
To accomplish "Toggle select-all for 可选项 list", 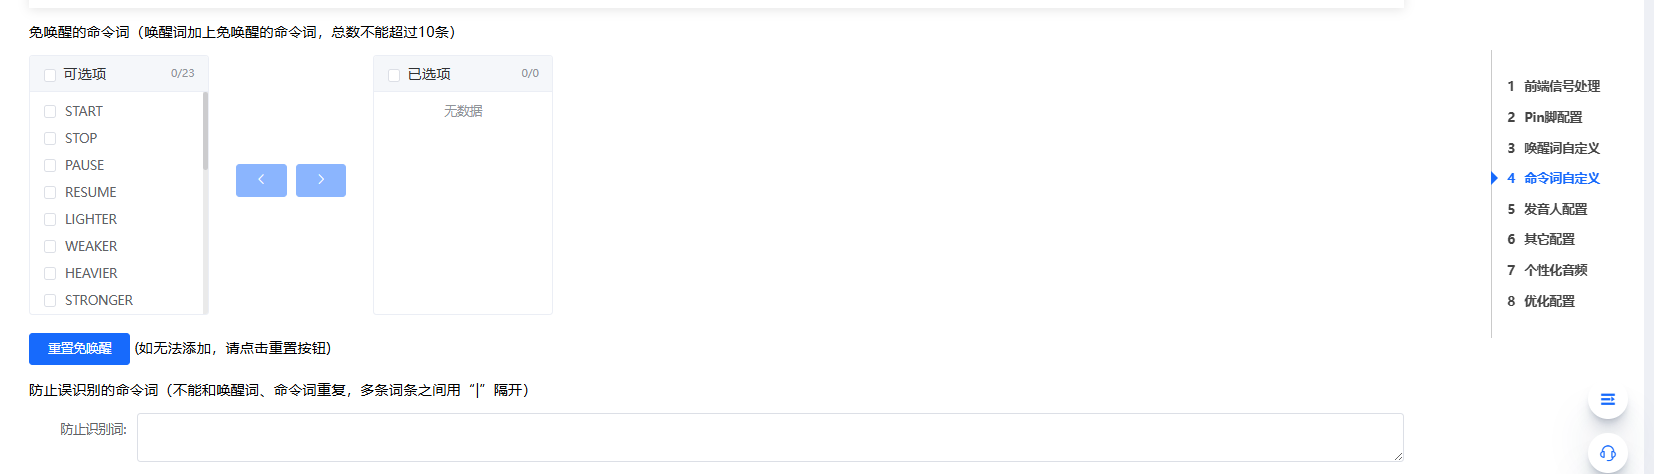I will 50,75.
